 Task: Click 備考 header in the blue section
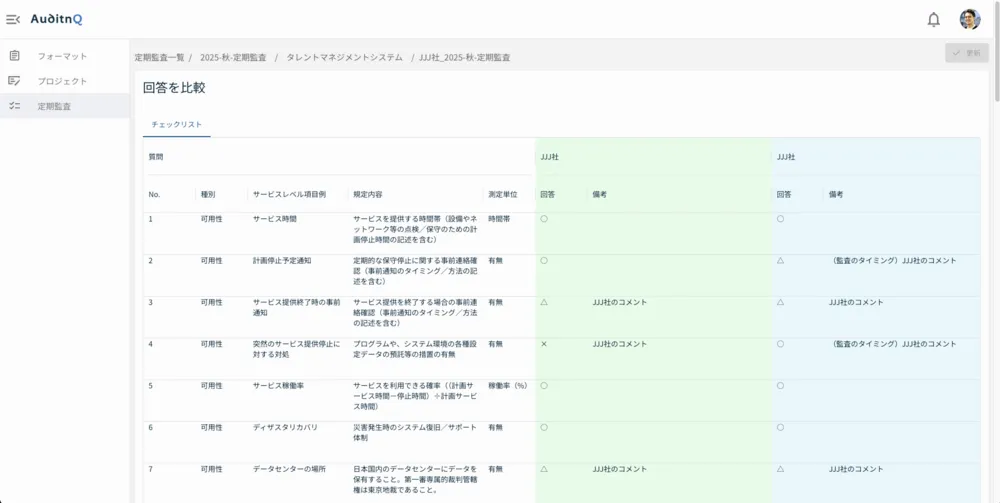coord(836,194)
